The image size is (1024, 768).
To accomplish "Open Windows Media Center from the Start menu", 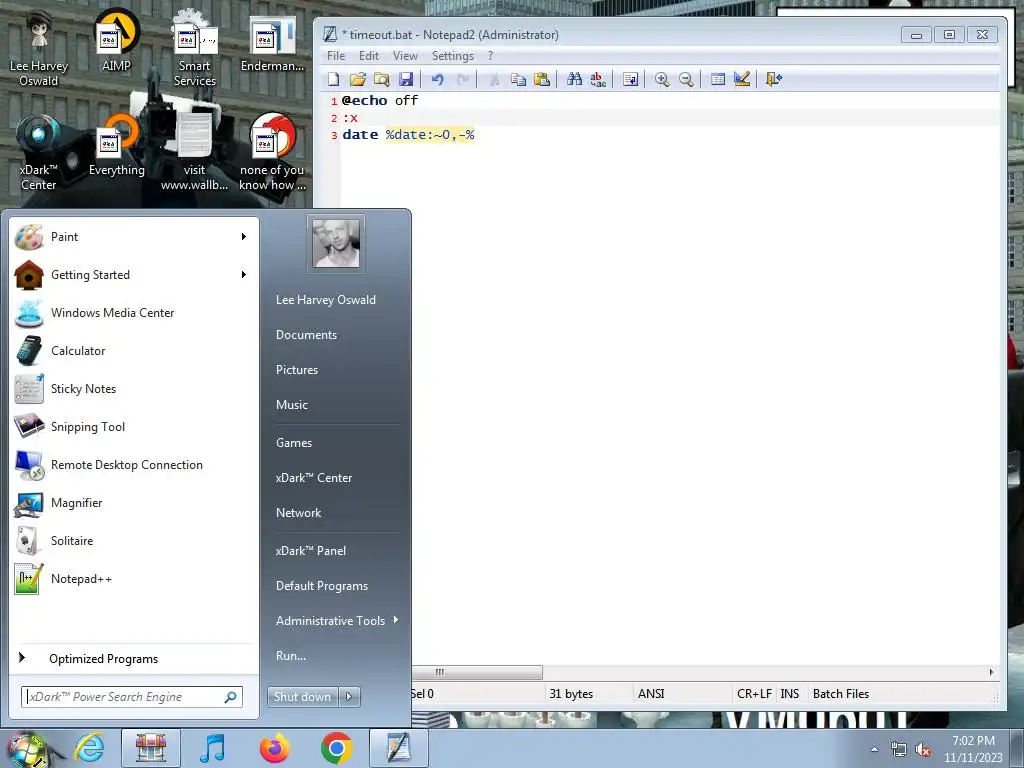I will 133,313.
